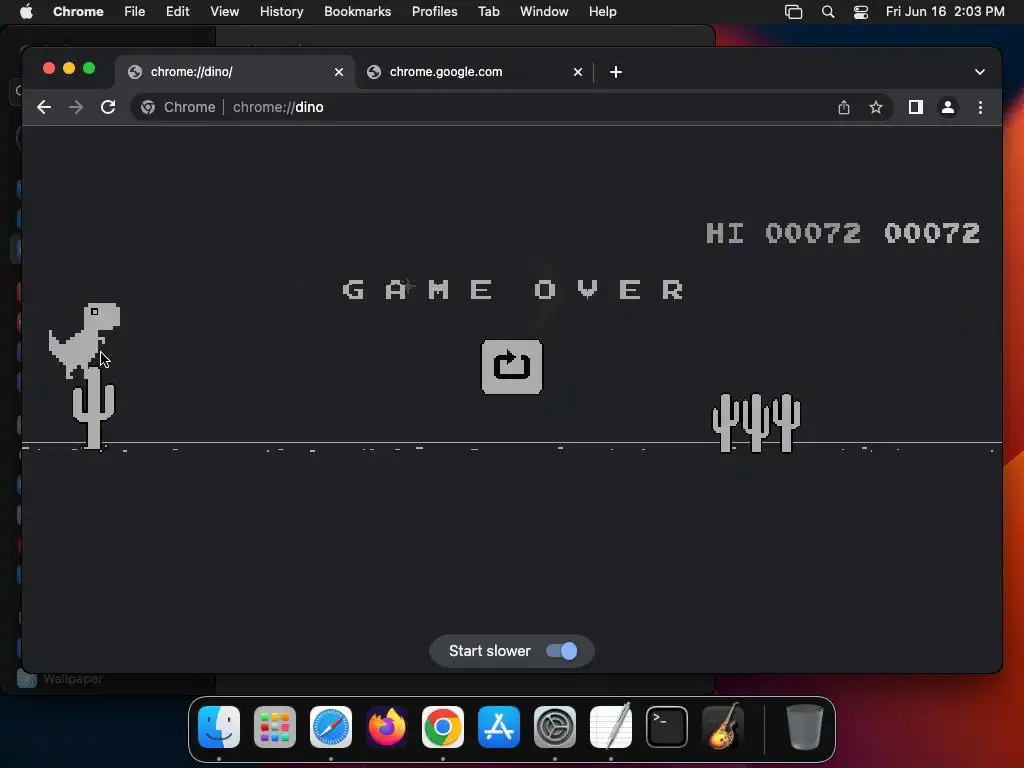Launch GarageBand from the Dock
Image resolution: width=1024 pixels, height=768 pixels.
722,727
